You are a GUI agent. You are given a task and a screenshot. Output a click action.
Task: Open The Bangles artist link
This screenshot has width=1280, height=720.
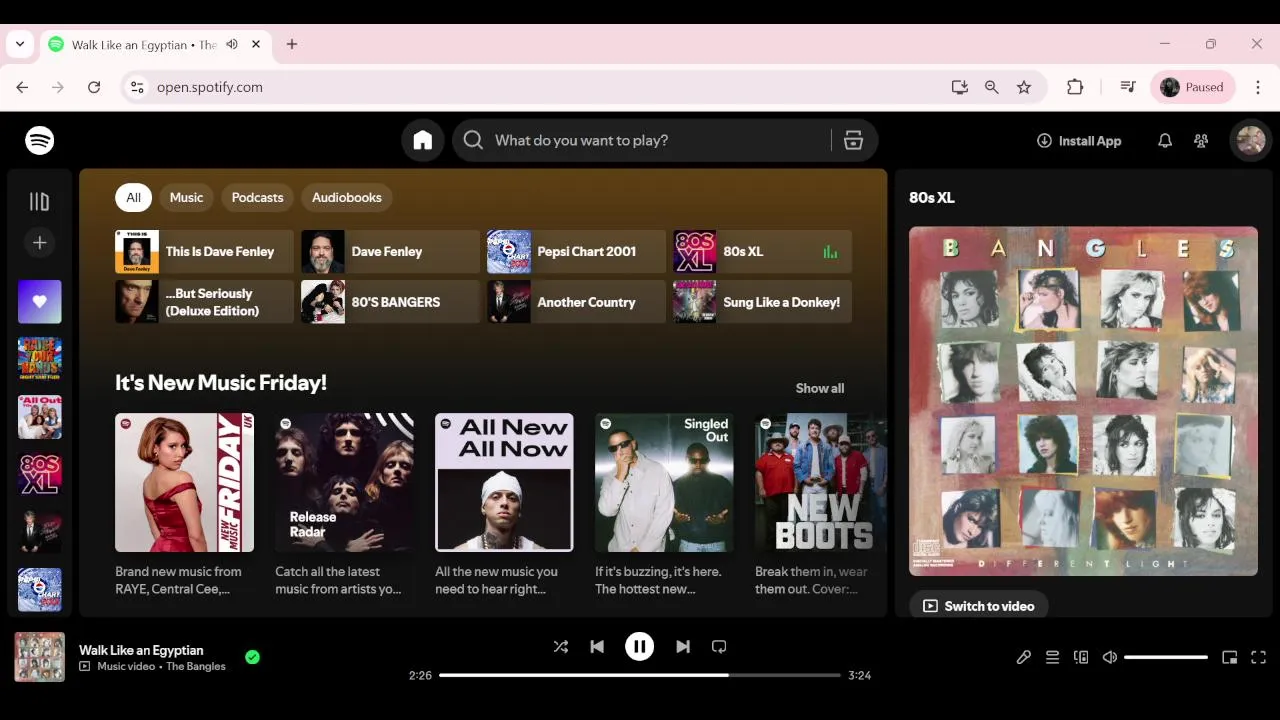pos(196,667)
